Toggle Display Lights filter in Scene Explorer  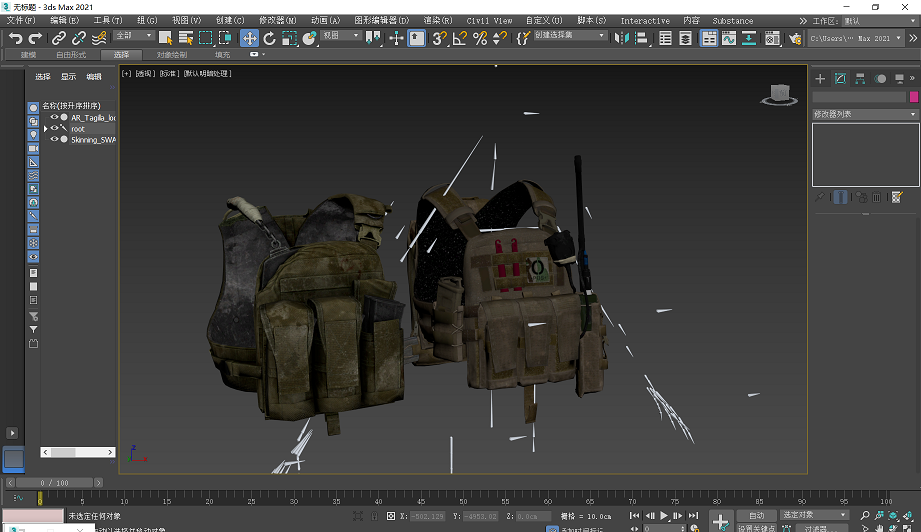[33, 134]
